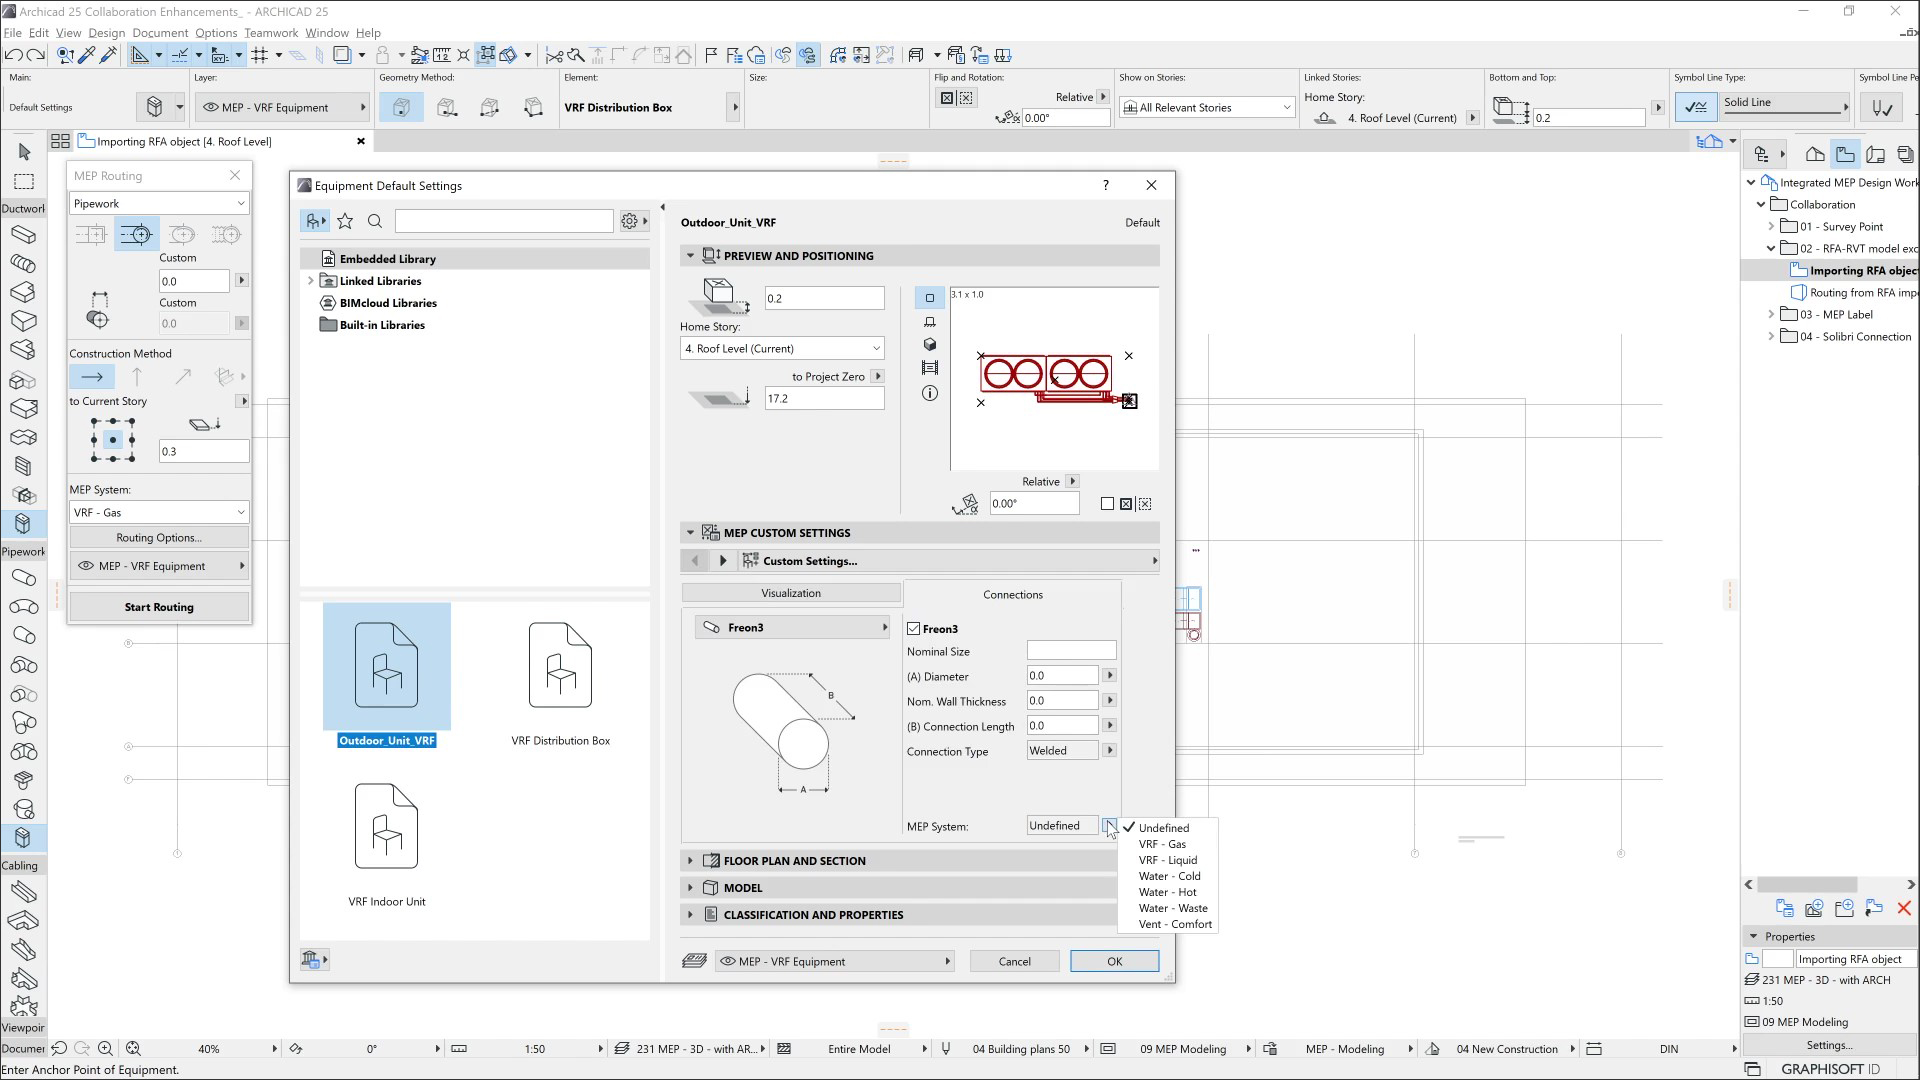
Task: Select the Arrow tool in toolbox
Action: [24, 152]
